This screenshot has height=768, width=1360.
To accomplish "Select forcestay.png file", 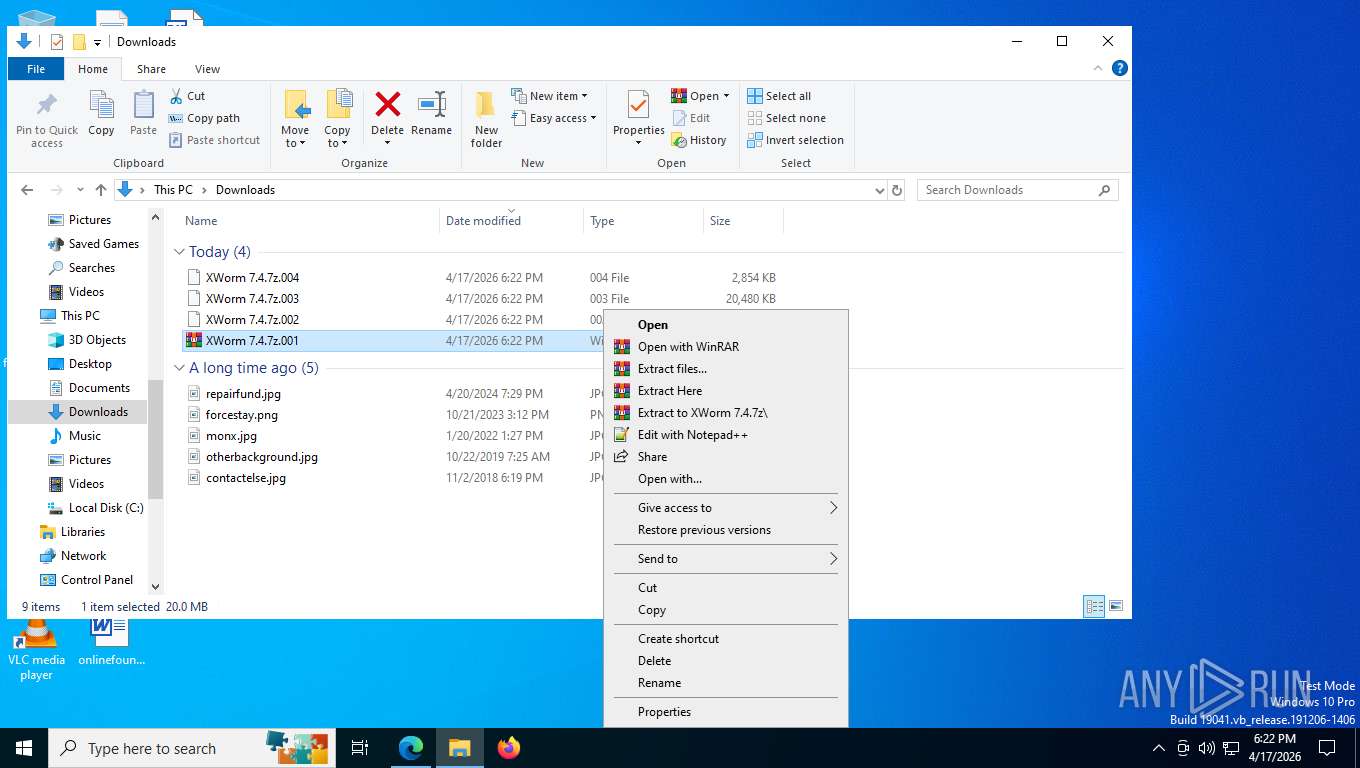I will 242,415.
